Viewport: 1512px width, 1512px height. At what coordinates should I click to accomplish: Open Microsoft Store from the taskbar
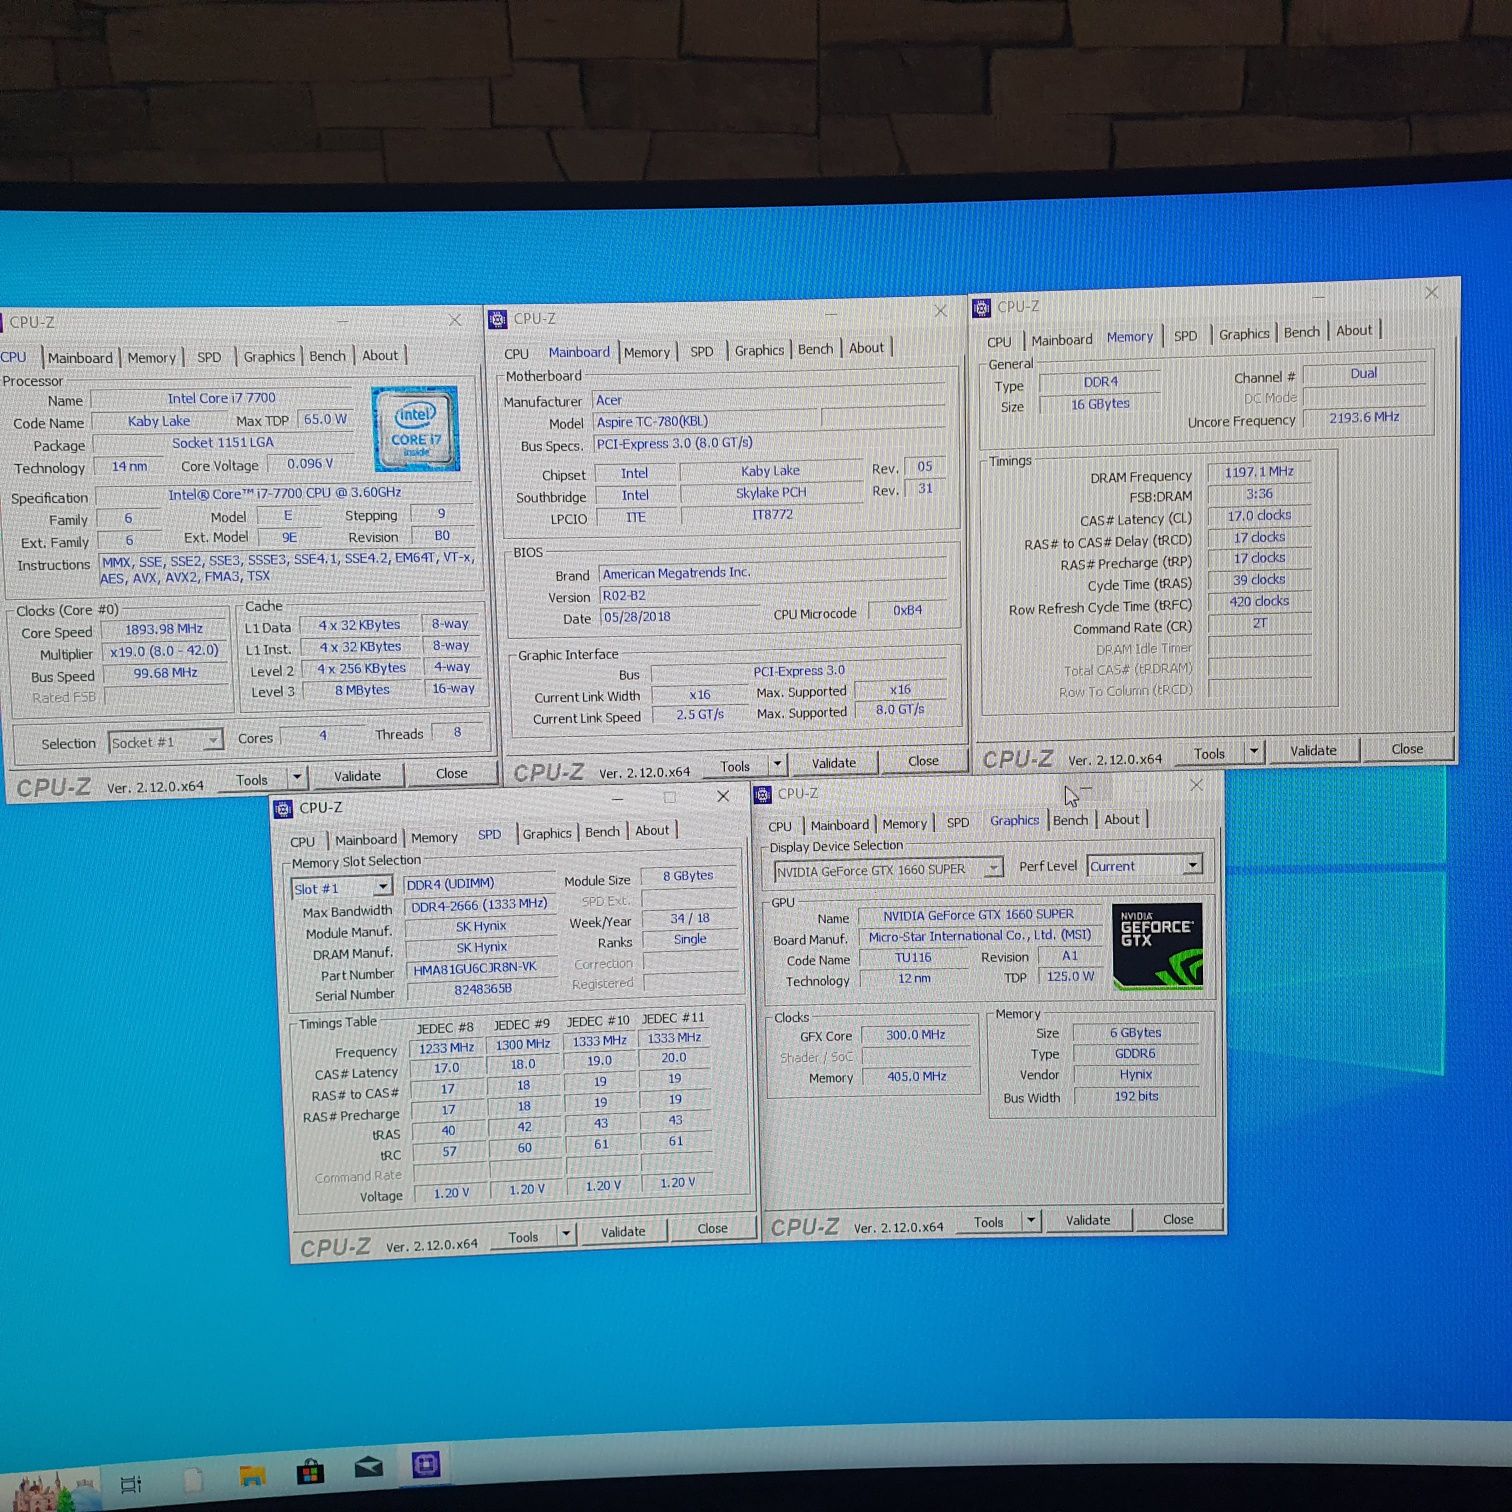[x=310, y=1471]
